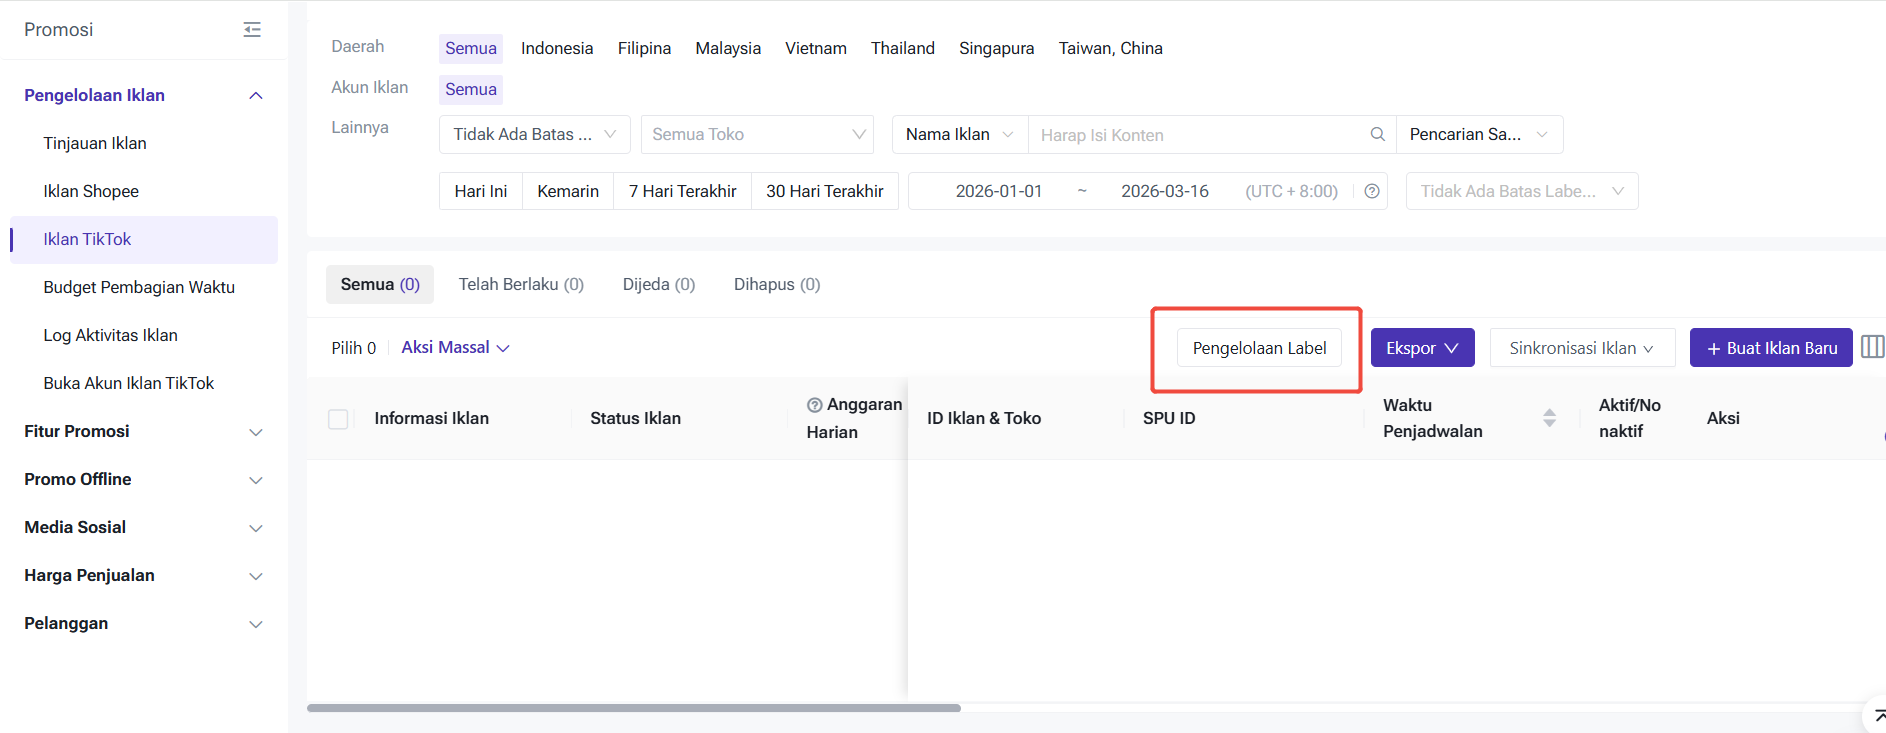Image resolution: width=1886 pixels, height=733 pixels.
Task: Click the timezone help question icon
Action: click(x=1372, y=191)
